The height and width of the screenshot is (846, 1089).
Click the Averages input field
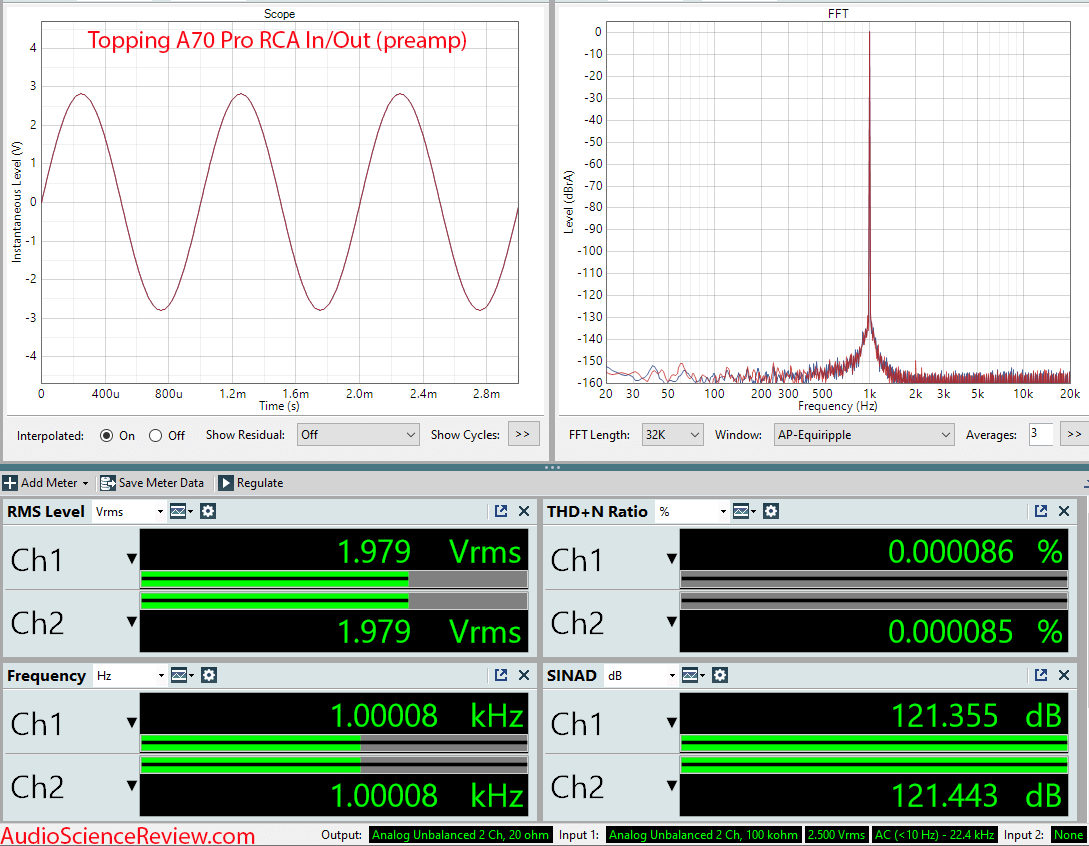point(1040,434)
